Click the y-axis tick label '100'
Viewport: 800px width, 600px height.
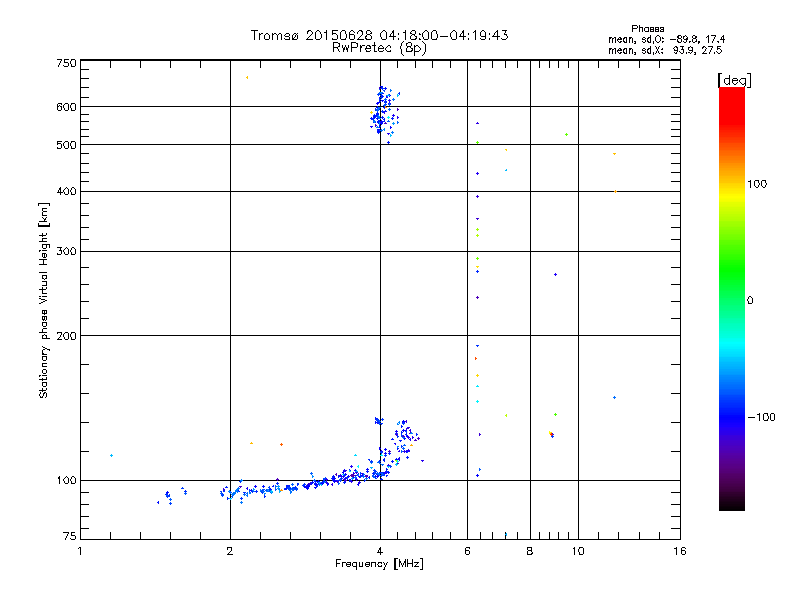tap(66, 480)
